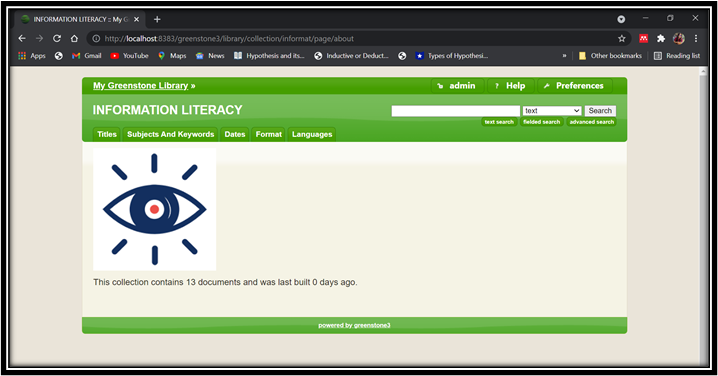Open the Apps bookmarks shortcut

[x=32, y=56]
